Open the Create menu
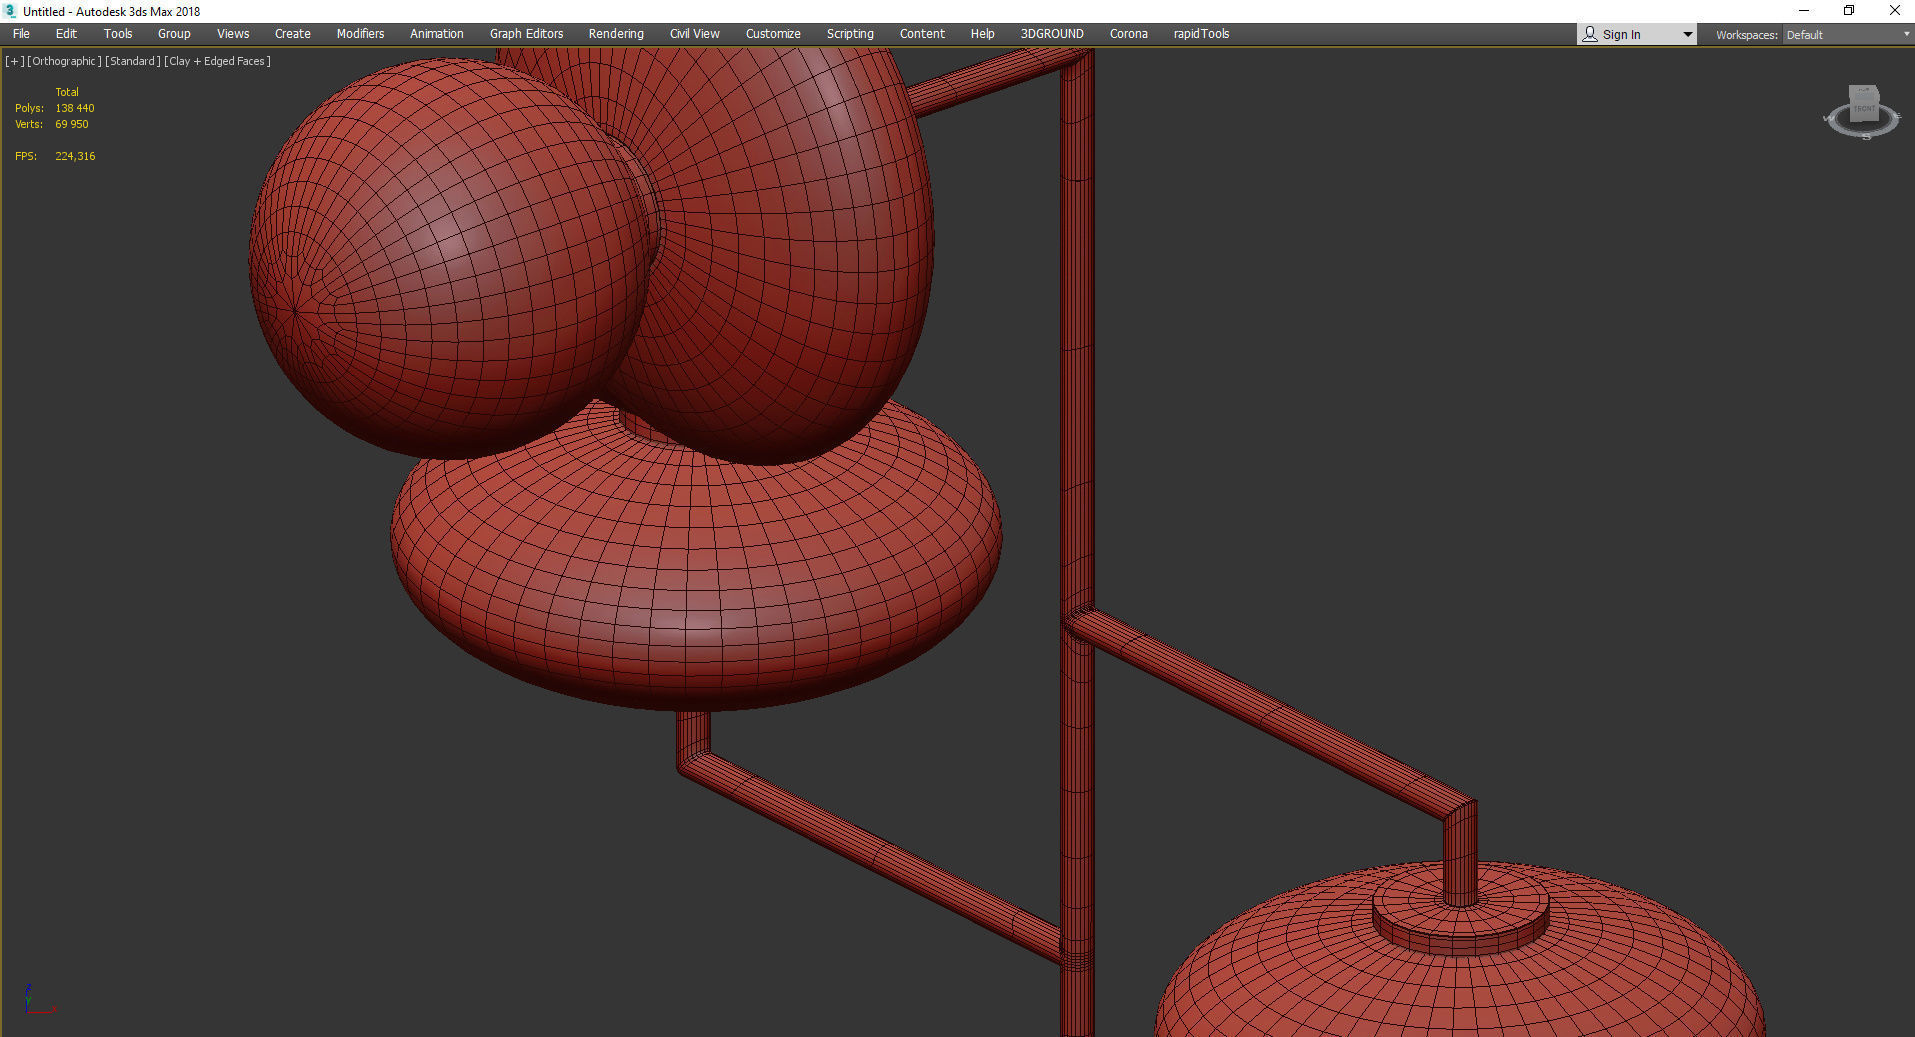The image size is (1915, 1037). point(293,34)
